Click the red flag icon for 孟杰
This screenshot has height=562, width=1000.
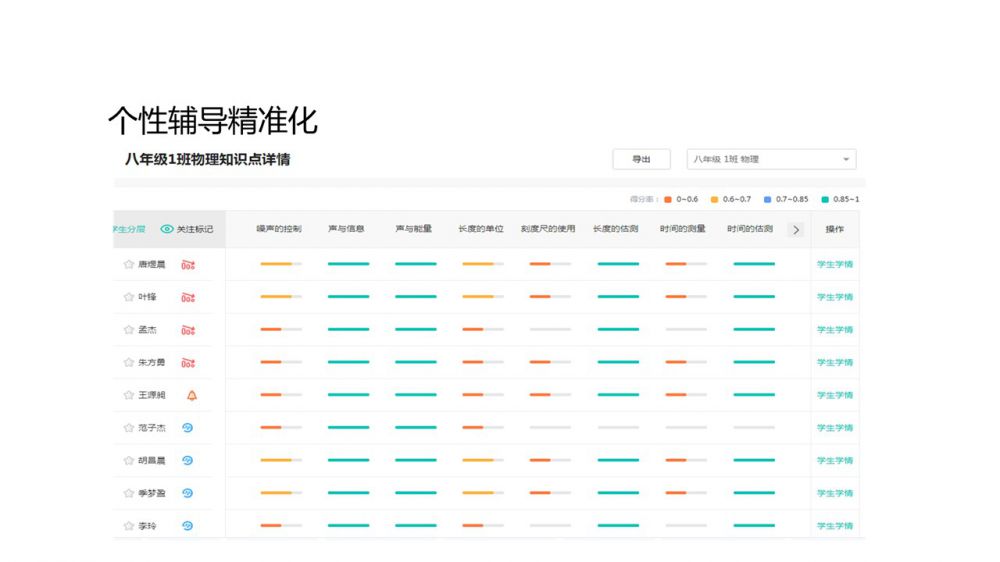188,330
